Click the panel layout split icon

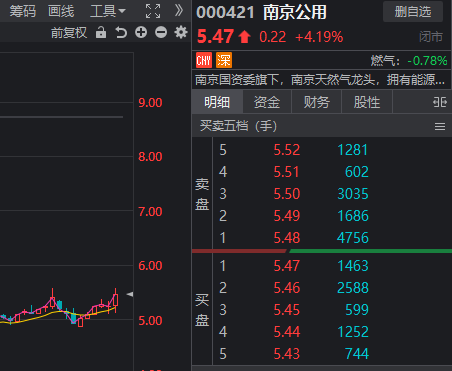(x=440, y=102)
